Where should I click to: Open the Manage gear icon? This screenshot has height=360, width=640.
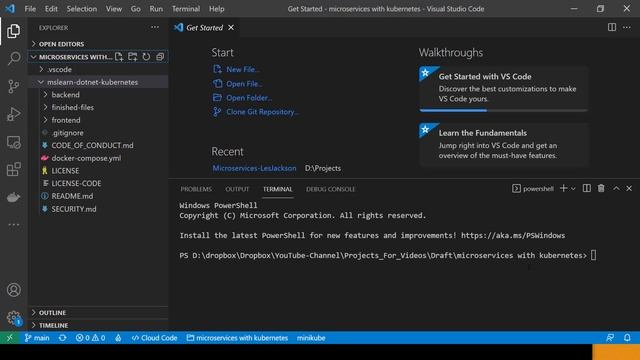coord(13,317)
